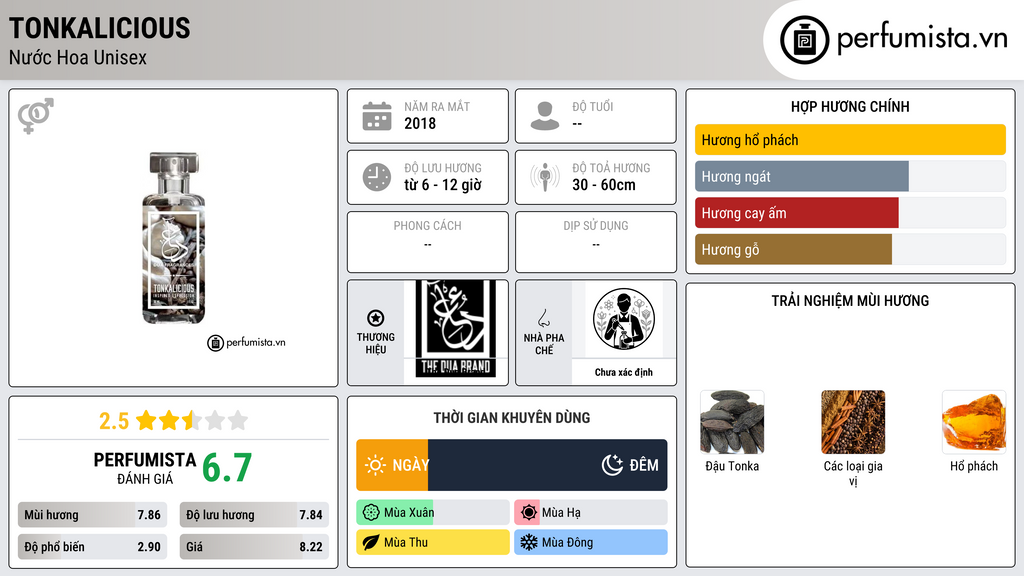Viewport: 1024px width, 576px height.
Task: Click the Hổ phách label under amber image
Action: (x=974, y=466)
